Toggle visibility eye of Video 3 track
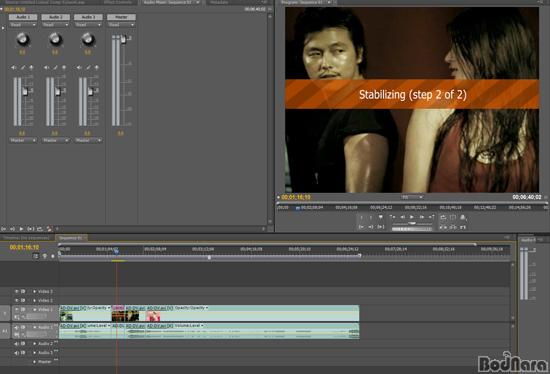The image size is (550, 374). pyautogui.click(x=16, y=291)
